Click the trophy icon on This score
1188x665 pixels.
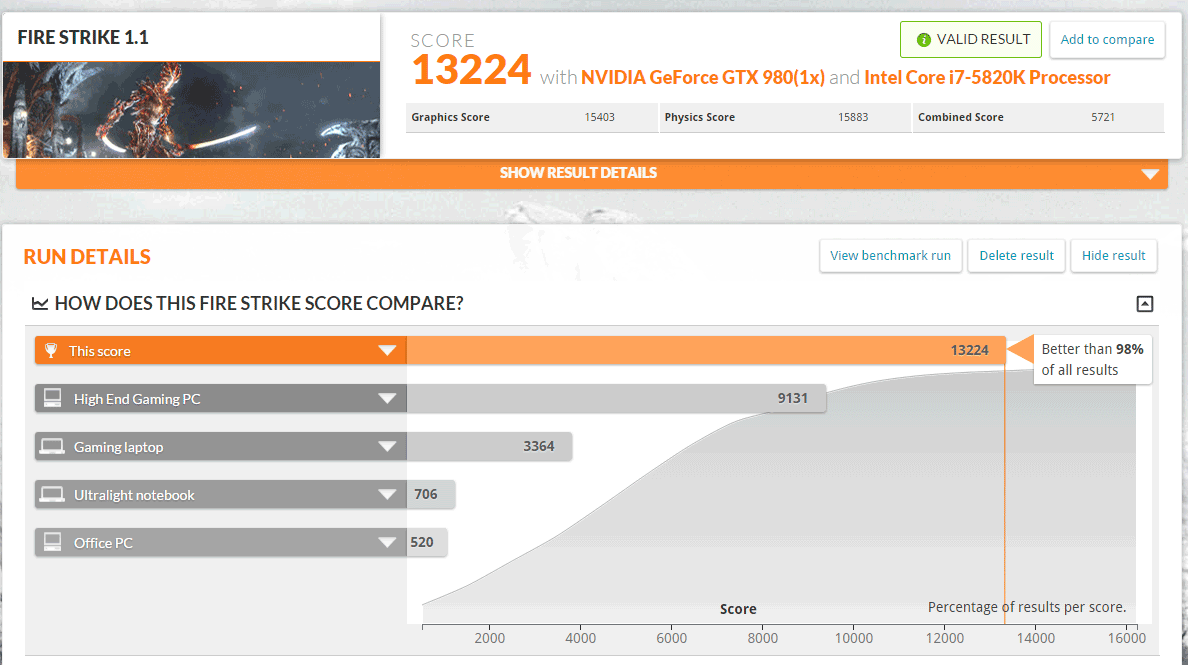coord(51,351)
